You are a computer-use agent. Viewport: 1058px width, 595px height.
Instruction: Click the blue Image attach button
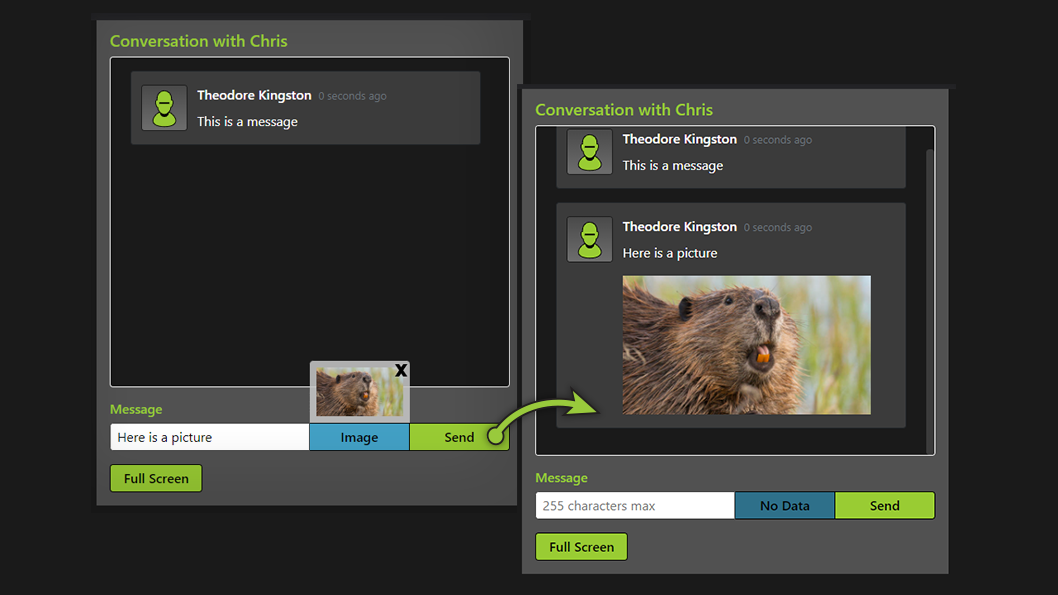pos(359,437)
